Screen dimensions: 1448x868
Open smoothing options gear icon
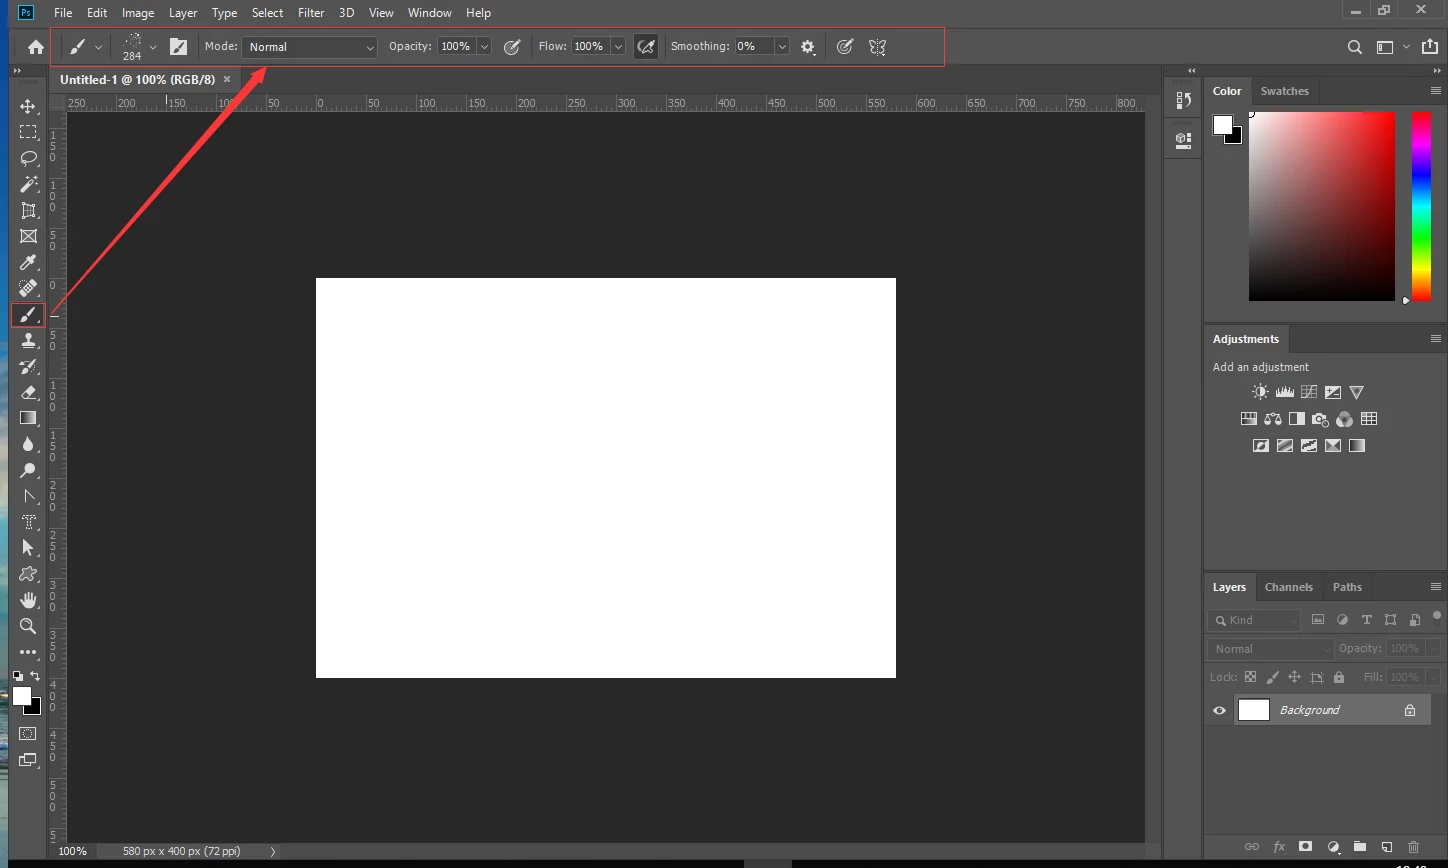[x=808, y=47]
